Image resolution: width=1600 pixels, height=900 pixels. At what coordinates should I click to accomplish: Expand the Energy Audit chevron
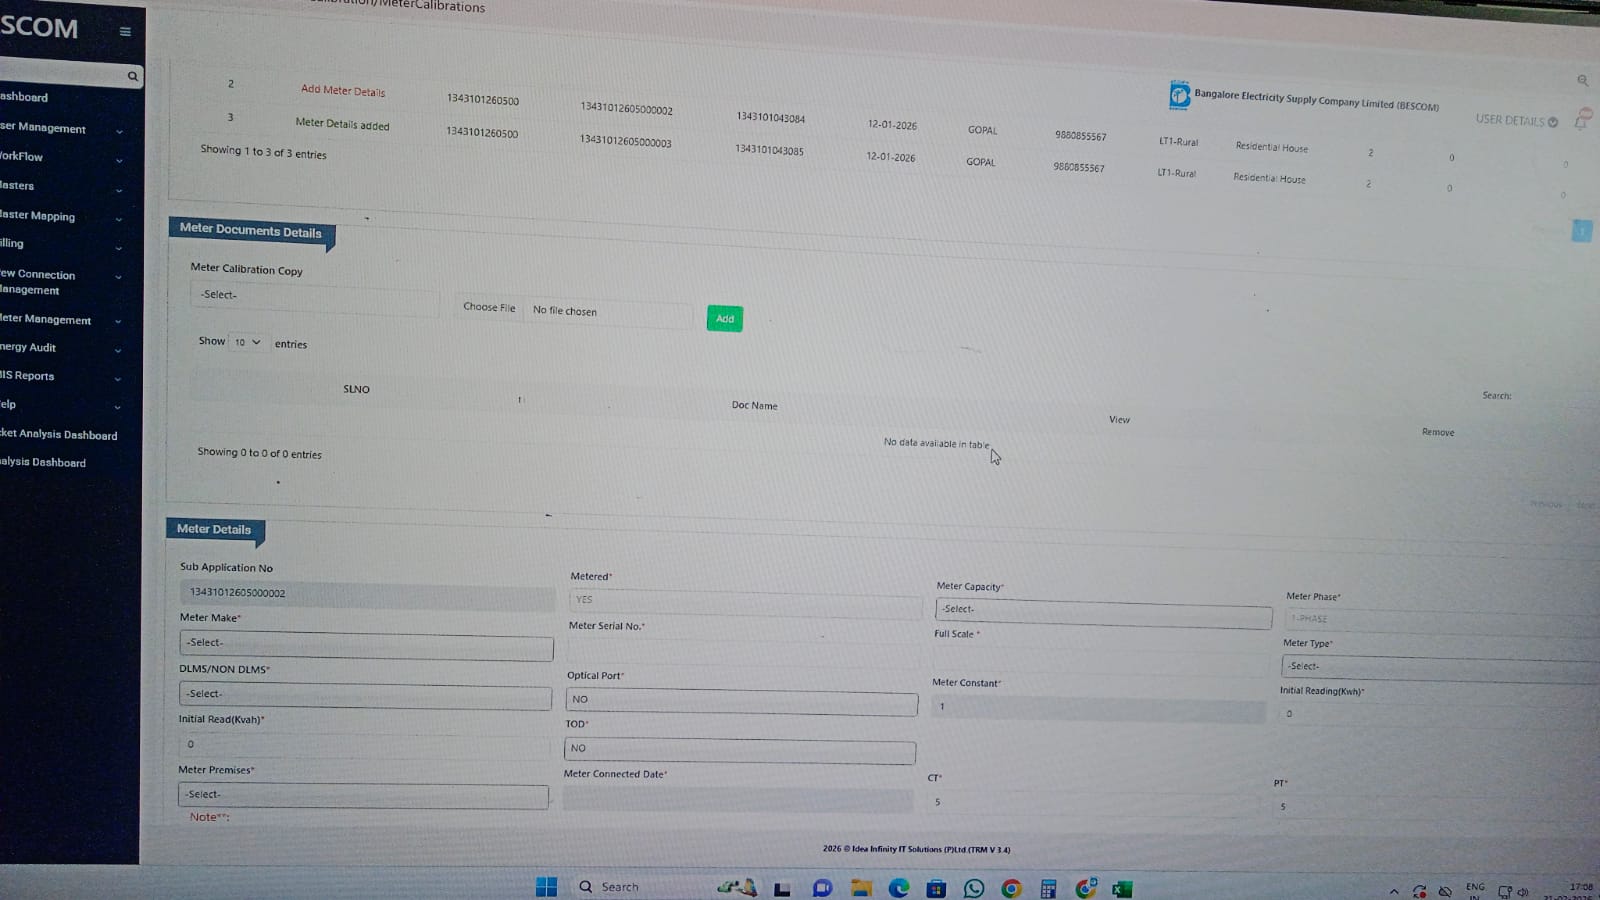pyautogui.click(x=118, y=350)
